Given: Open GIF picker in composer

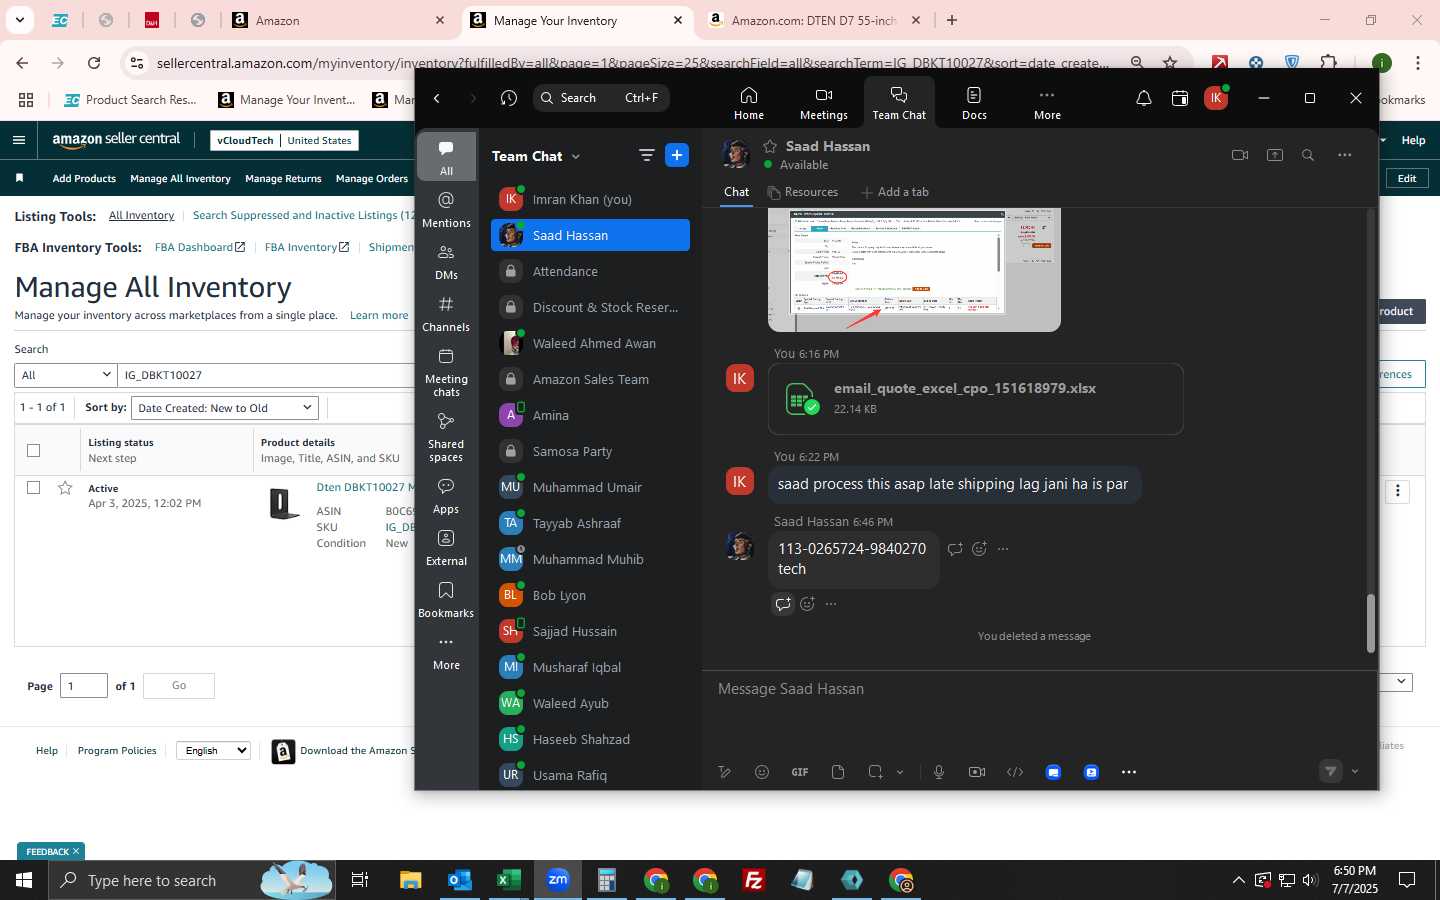Looking at the screenshot, I should (x=800, y=772).
